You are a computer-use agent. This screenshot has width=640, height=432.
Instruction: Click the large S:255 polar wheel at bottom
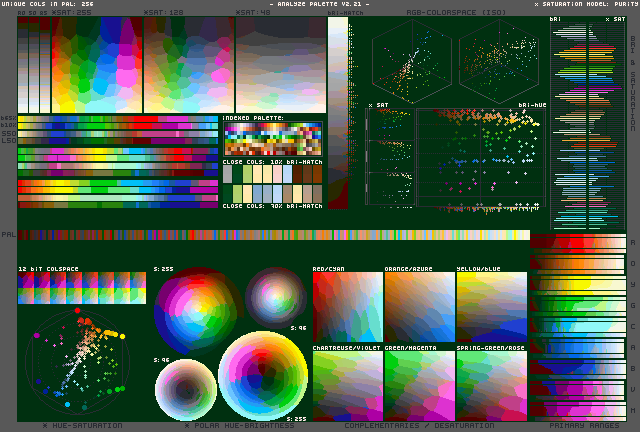tap(263, 375)
